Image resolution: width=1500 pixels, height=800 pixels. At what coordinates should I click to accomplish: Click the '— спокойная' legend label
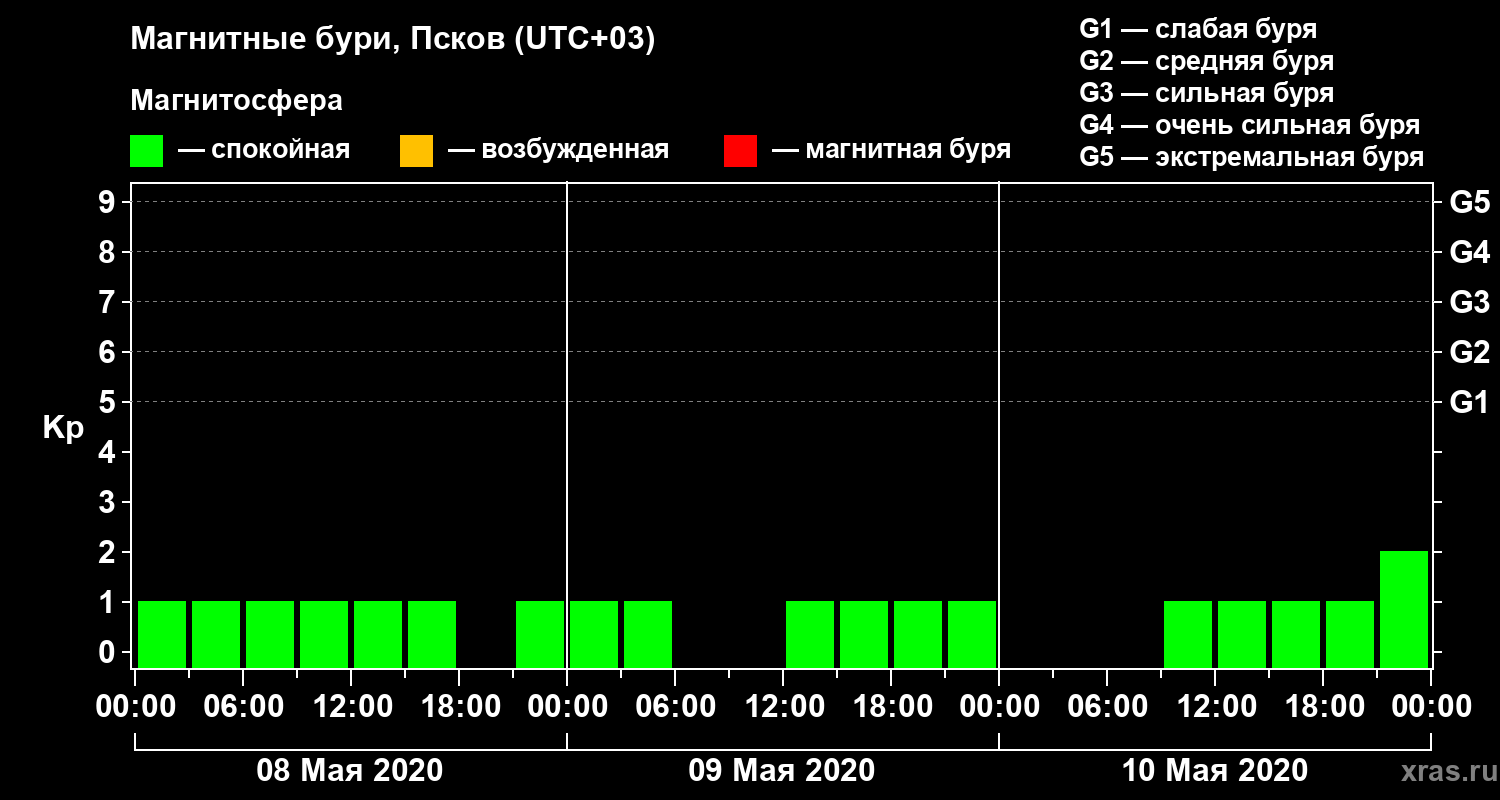pyautogui.click(x=264, y=150)
